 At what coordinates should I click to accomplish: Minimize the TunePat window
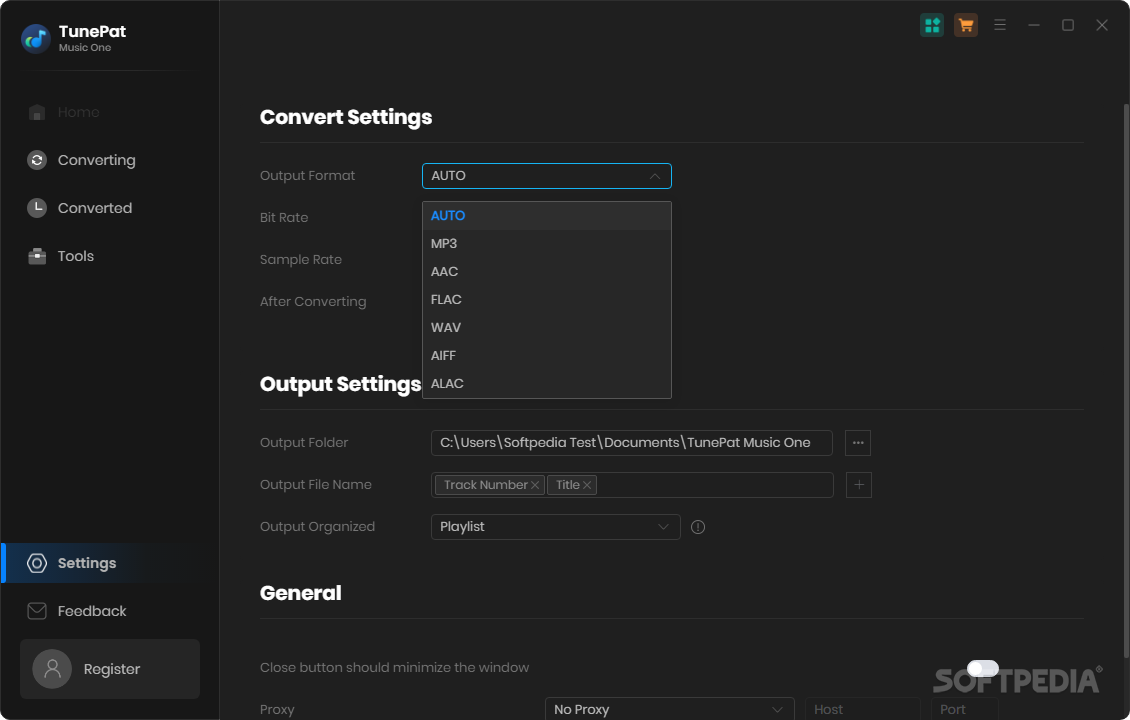click(x=1033, y=25)
